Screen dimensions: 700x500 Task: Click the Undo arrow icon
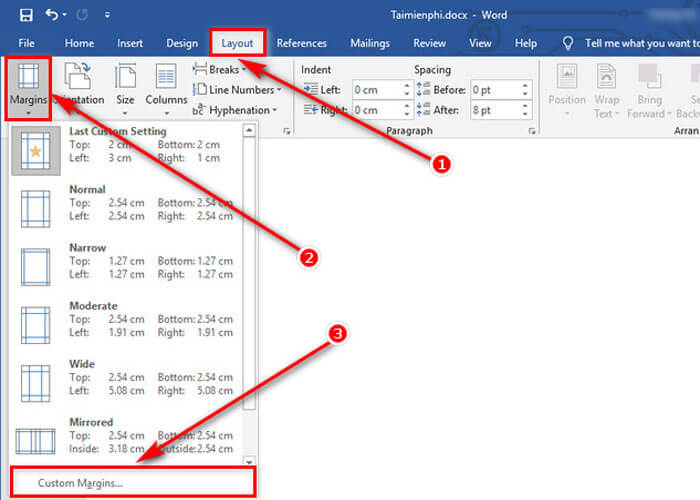(52, 15)
